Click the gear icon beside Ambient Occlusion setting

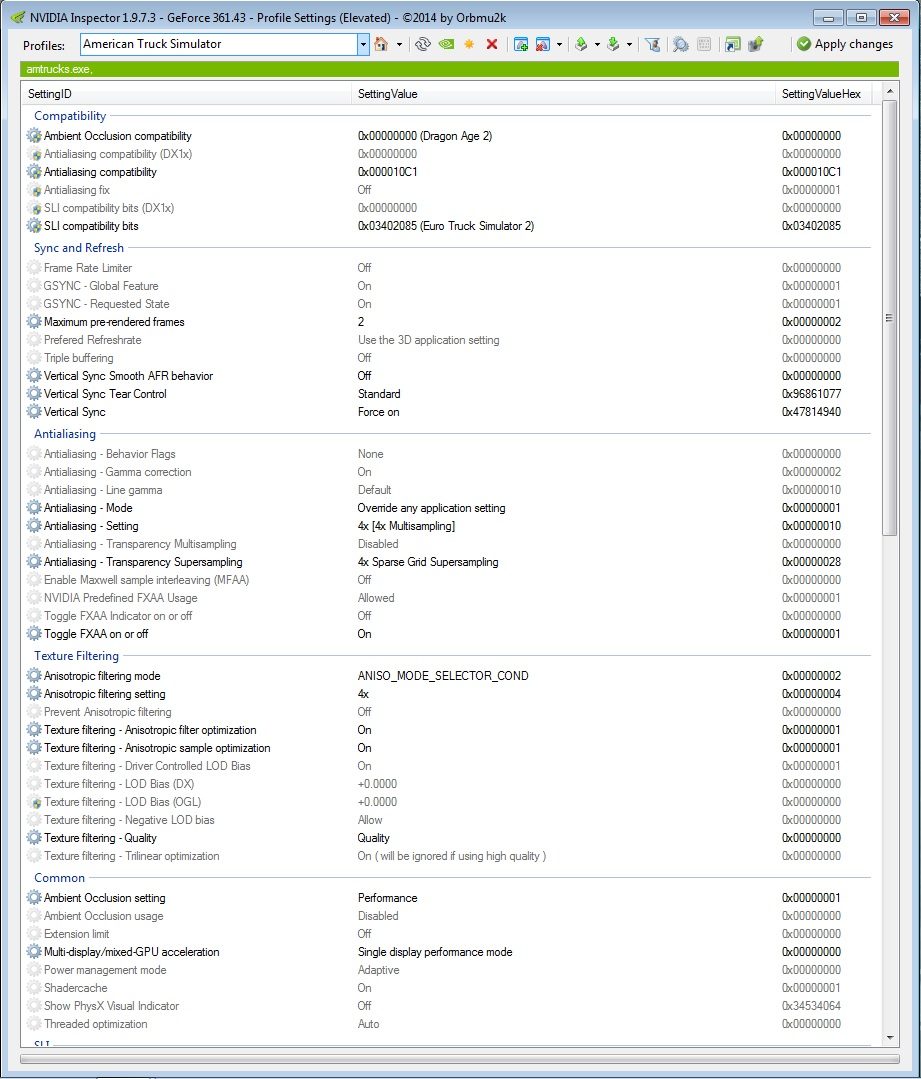tap(34, 898)
